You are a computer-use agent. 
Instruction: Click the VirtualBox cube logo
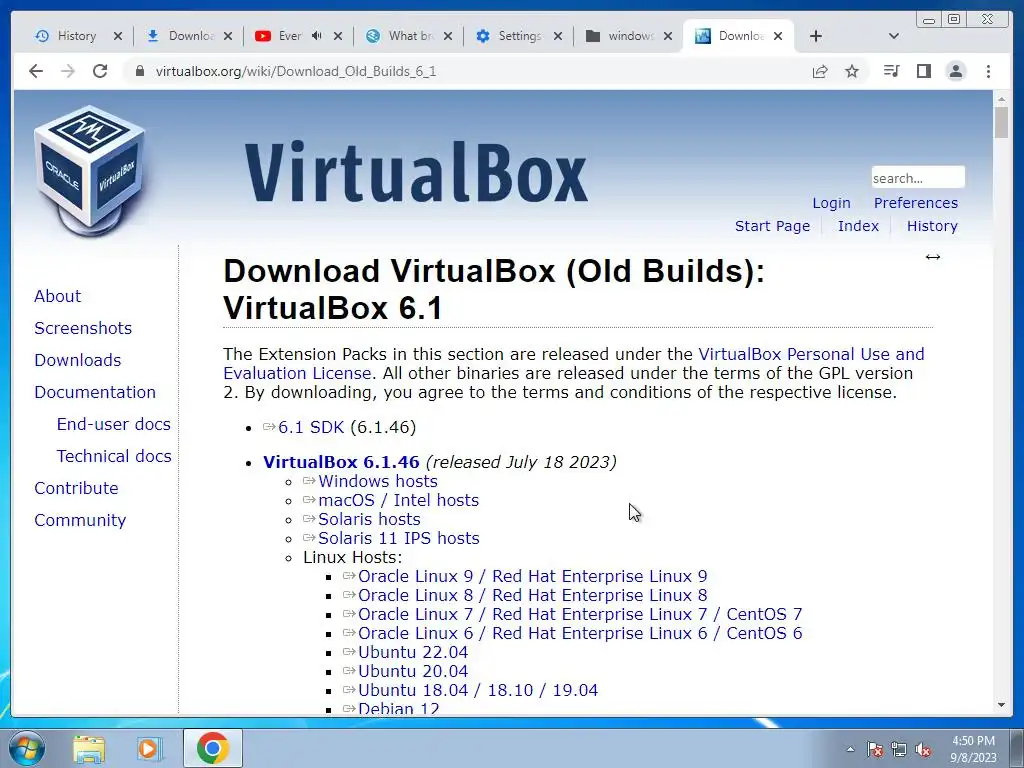[x=90, y=170]
